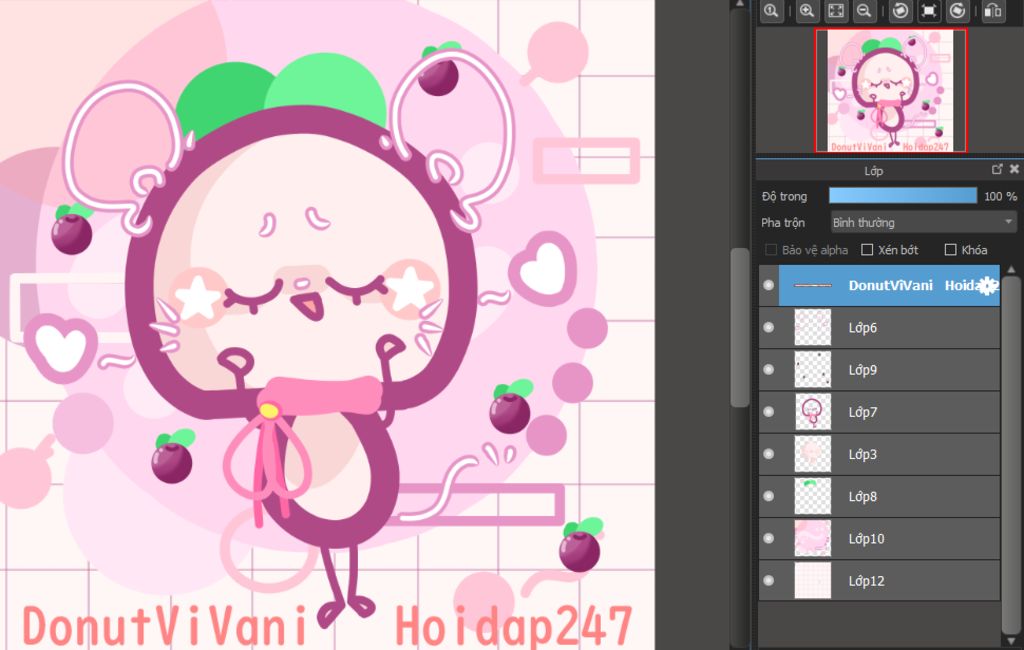Reset navigator zoom to 100%
This screenshot has height=650, width=1024.
pyautogui.click(x=772, y=11)
